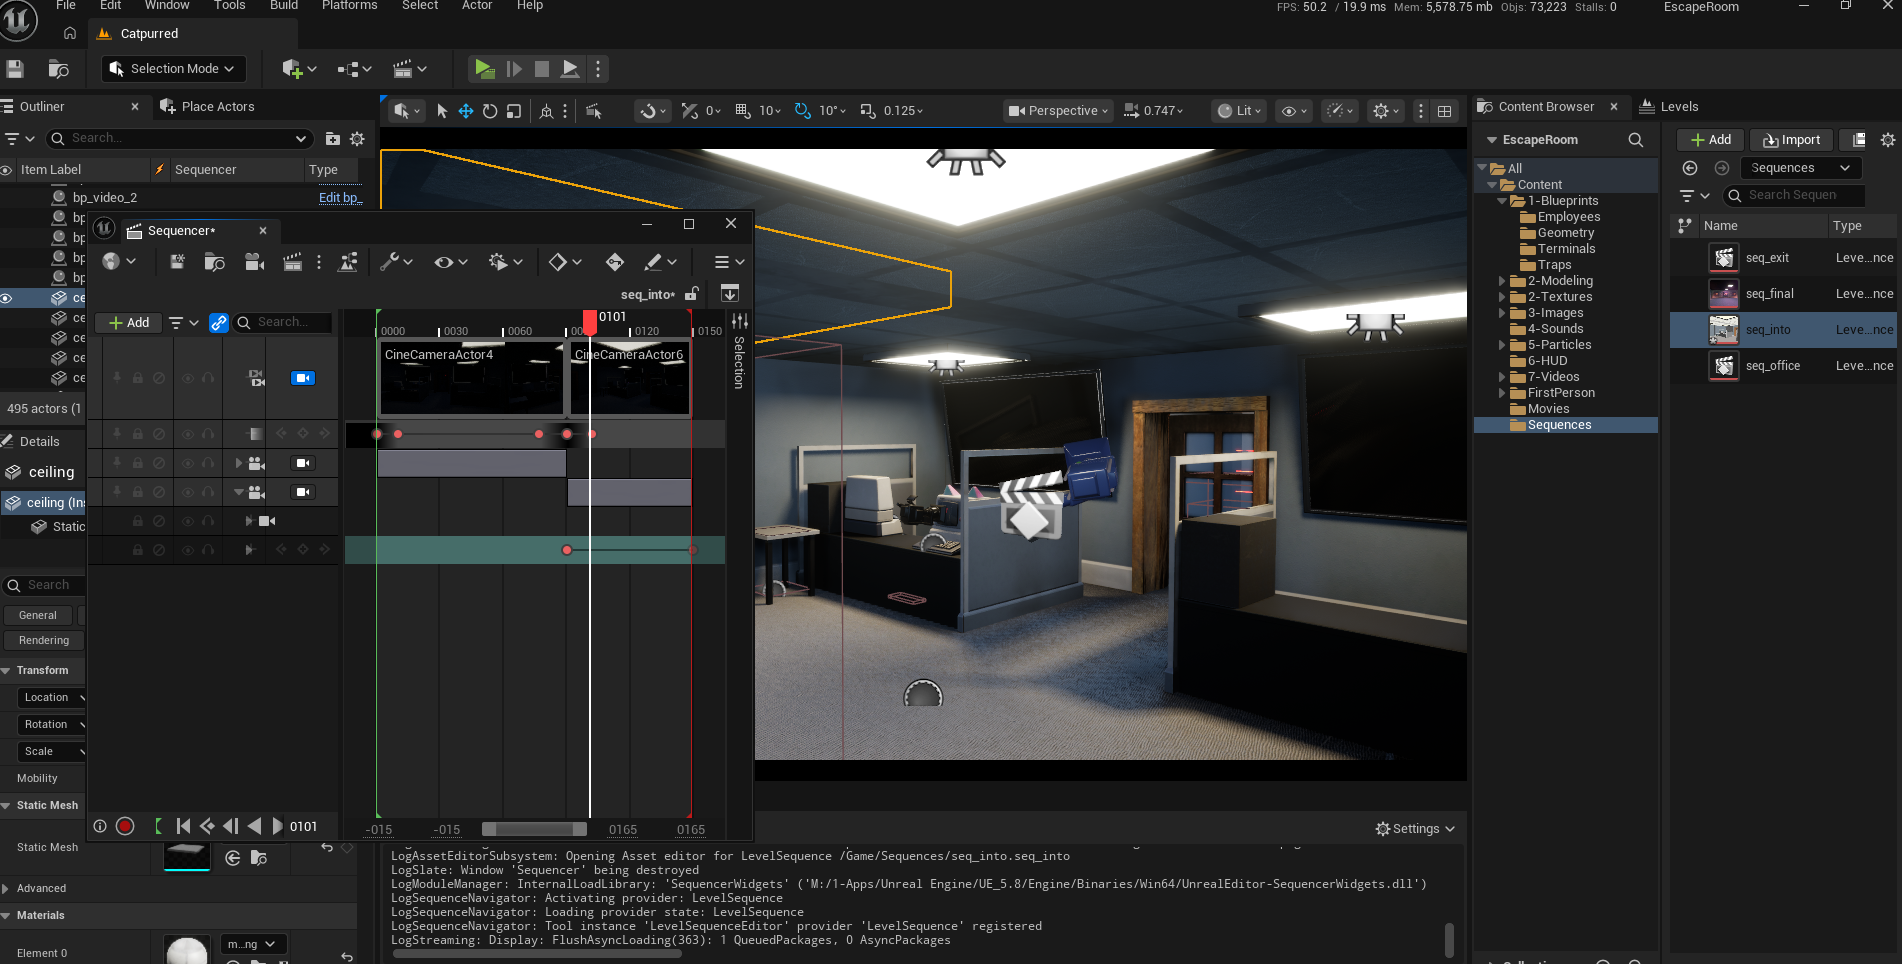The image size is (1902, 964).
Task: Open Sequencer actions wrench menu
Action: (396, 262)
